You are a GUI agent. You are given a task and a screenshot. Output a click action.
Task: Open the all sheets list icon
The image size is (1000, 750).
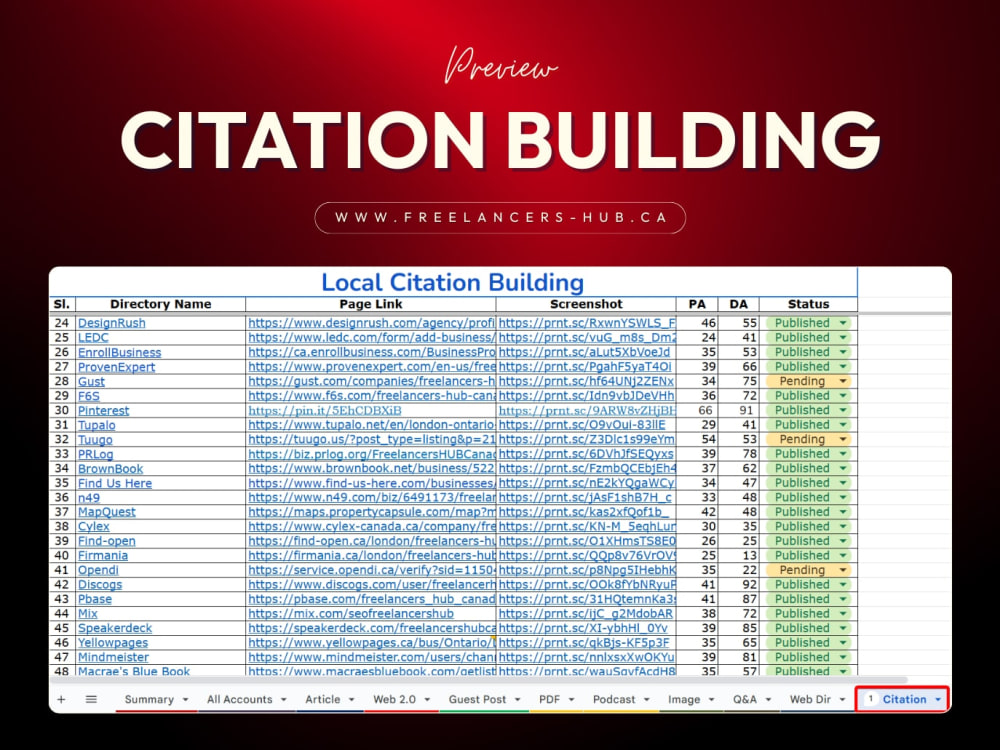(x=91, y=700)
